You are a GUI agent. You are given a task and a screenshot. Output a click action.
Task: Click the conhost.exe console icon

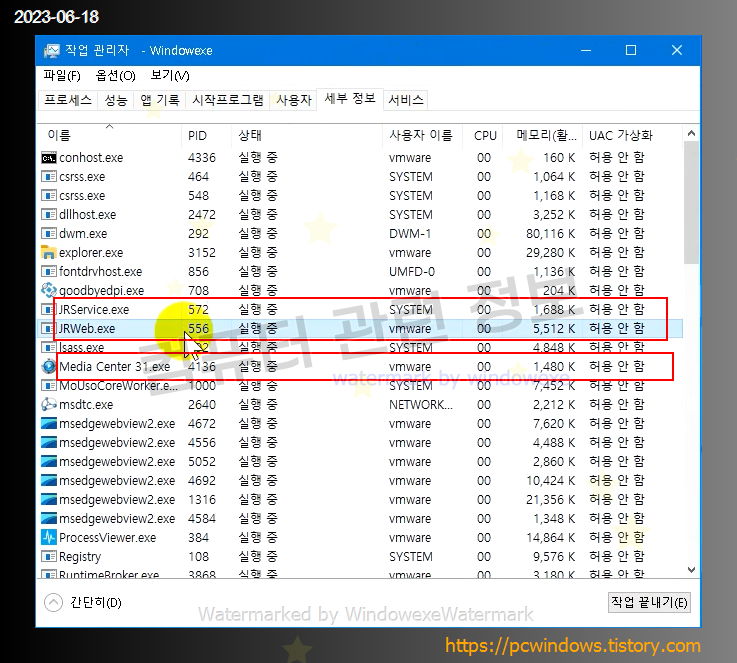tap(49, 158)
